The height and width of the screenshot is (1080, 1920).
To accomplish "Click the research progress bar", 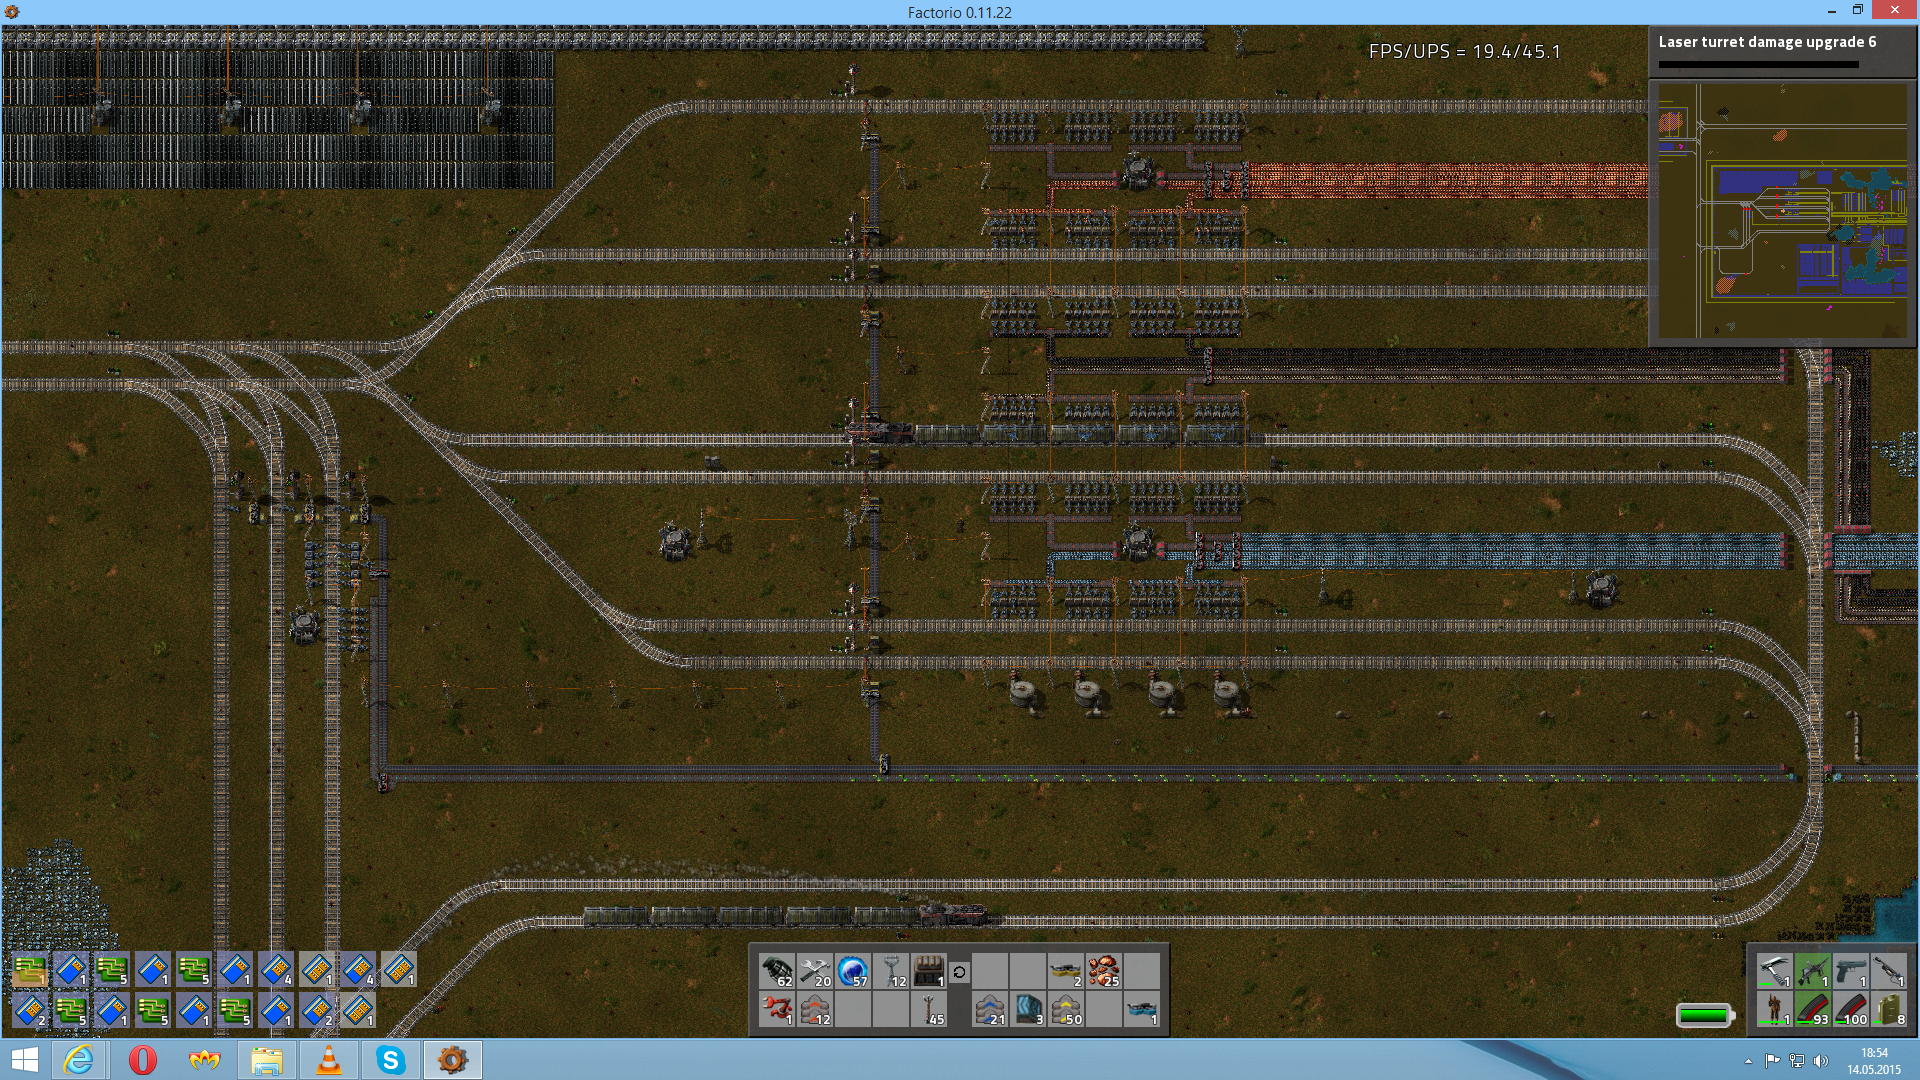I will tap(1758, 65).
